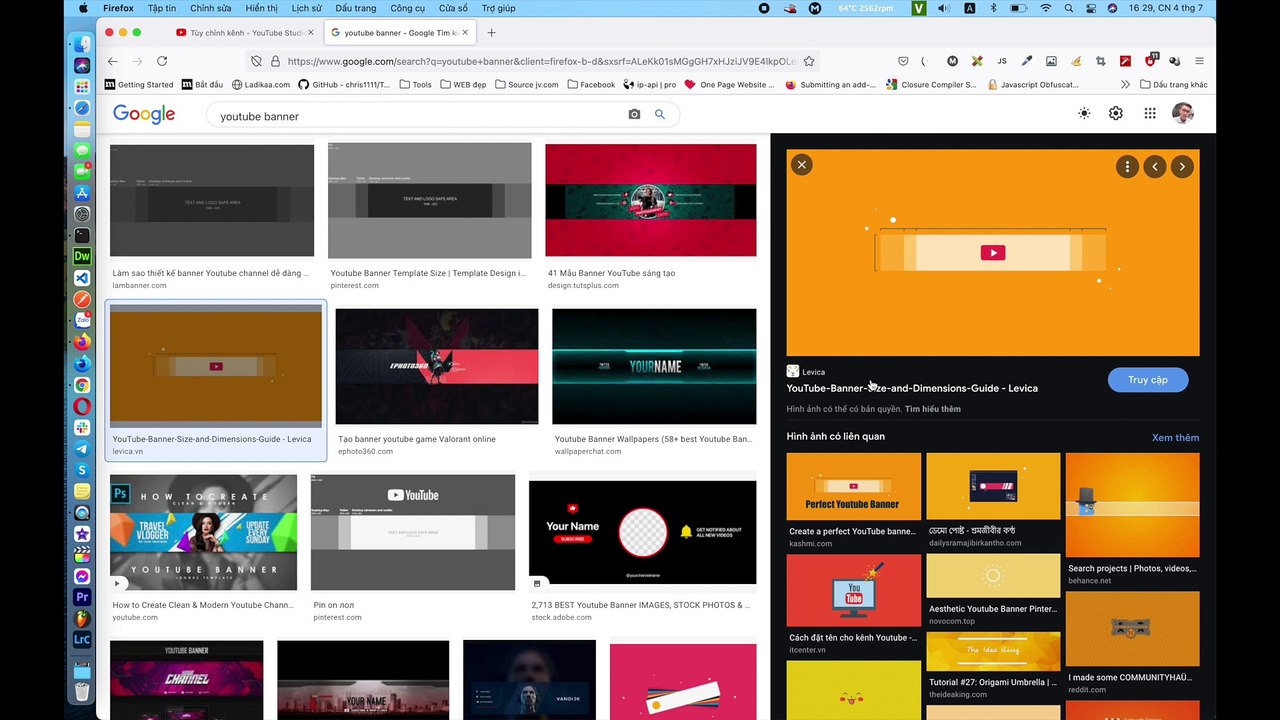Toggle tracking protection shield in address bar
1280x720 pixels.
(256, 61)
